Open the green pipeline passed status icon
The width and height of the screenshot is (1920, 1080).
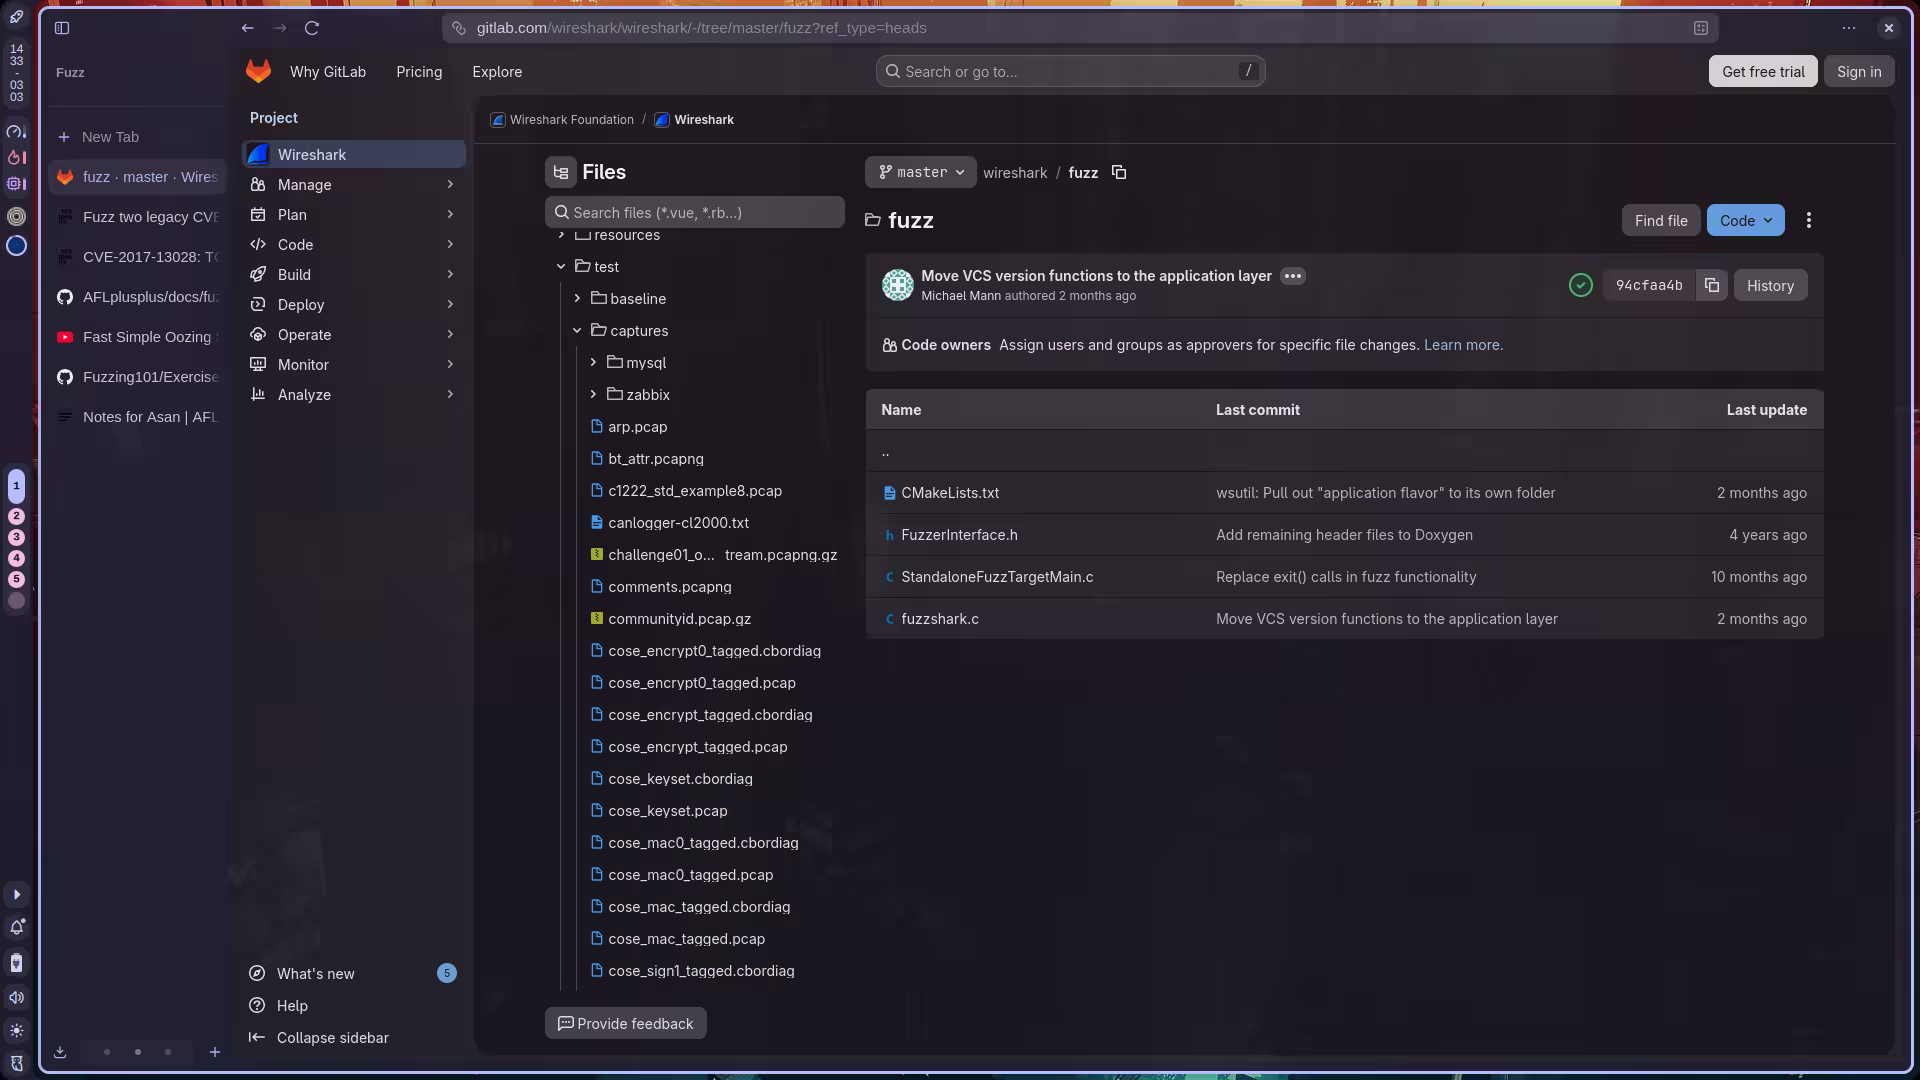coord(1580,286)
